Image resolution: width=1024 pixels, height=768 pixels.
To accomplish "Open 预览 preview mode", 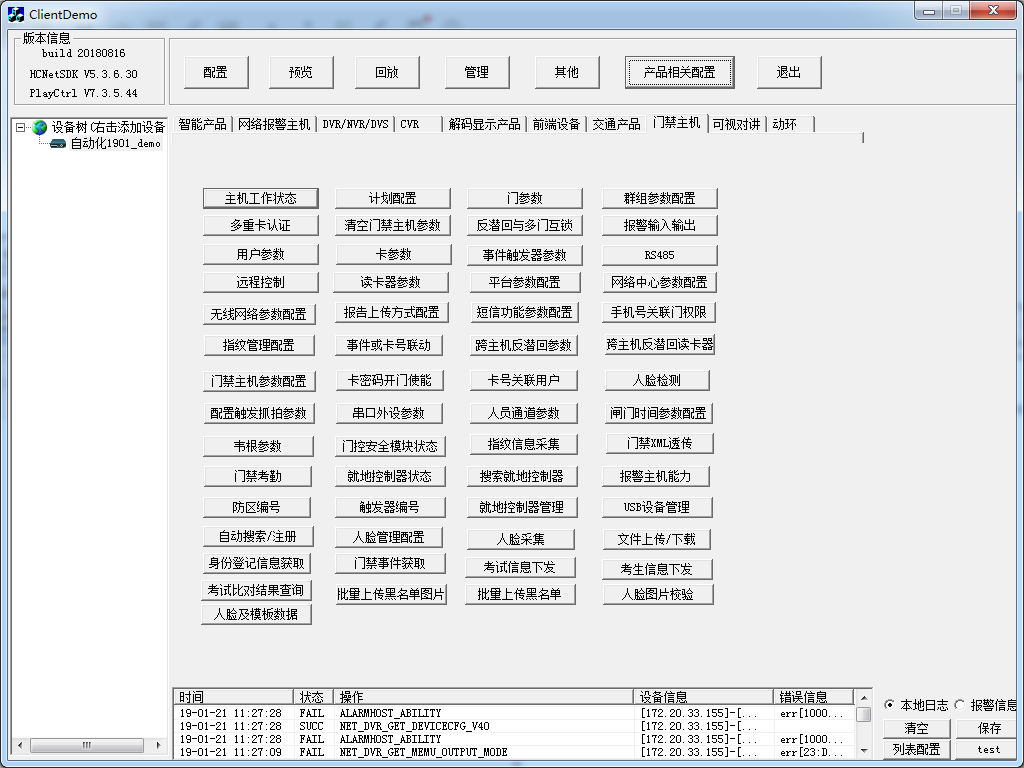I will pyautogui.click(x=301, y=71).
